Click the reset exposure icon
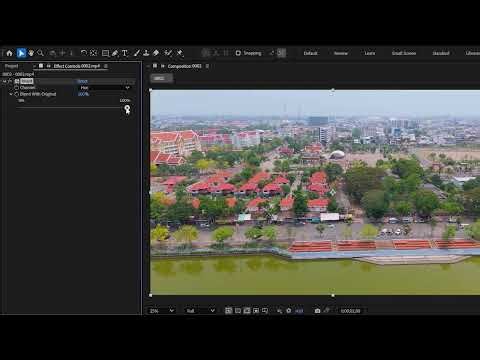Viewport: 480px width, 360px height. point(289,311)
